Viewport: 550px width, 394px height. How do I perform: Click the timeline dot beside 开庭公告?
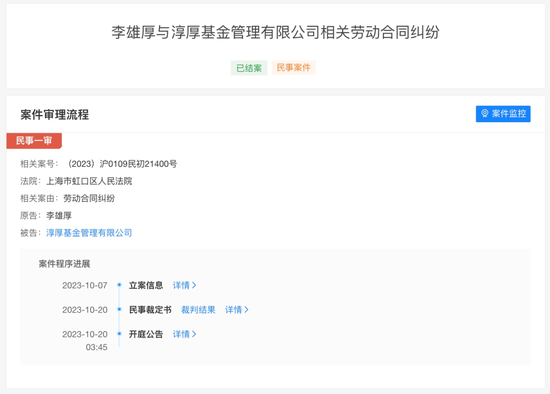click(119, 333)
